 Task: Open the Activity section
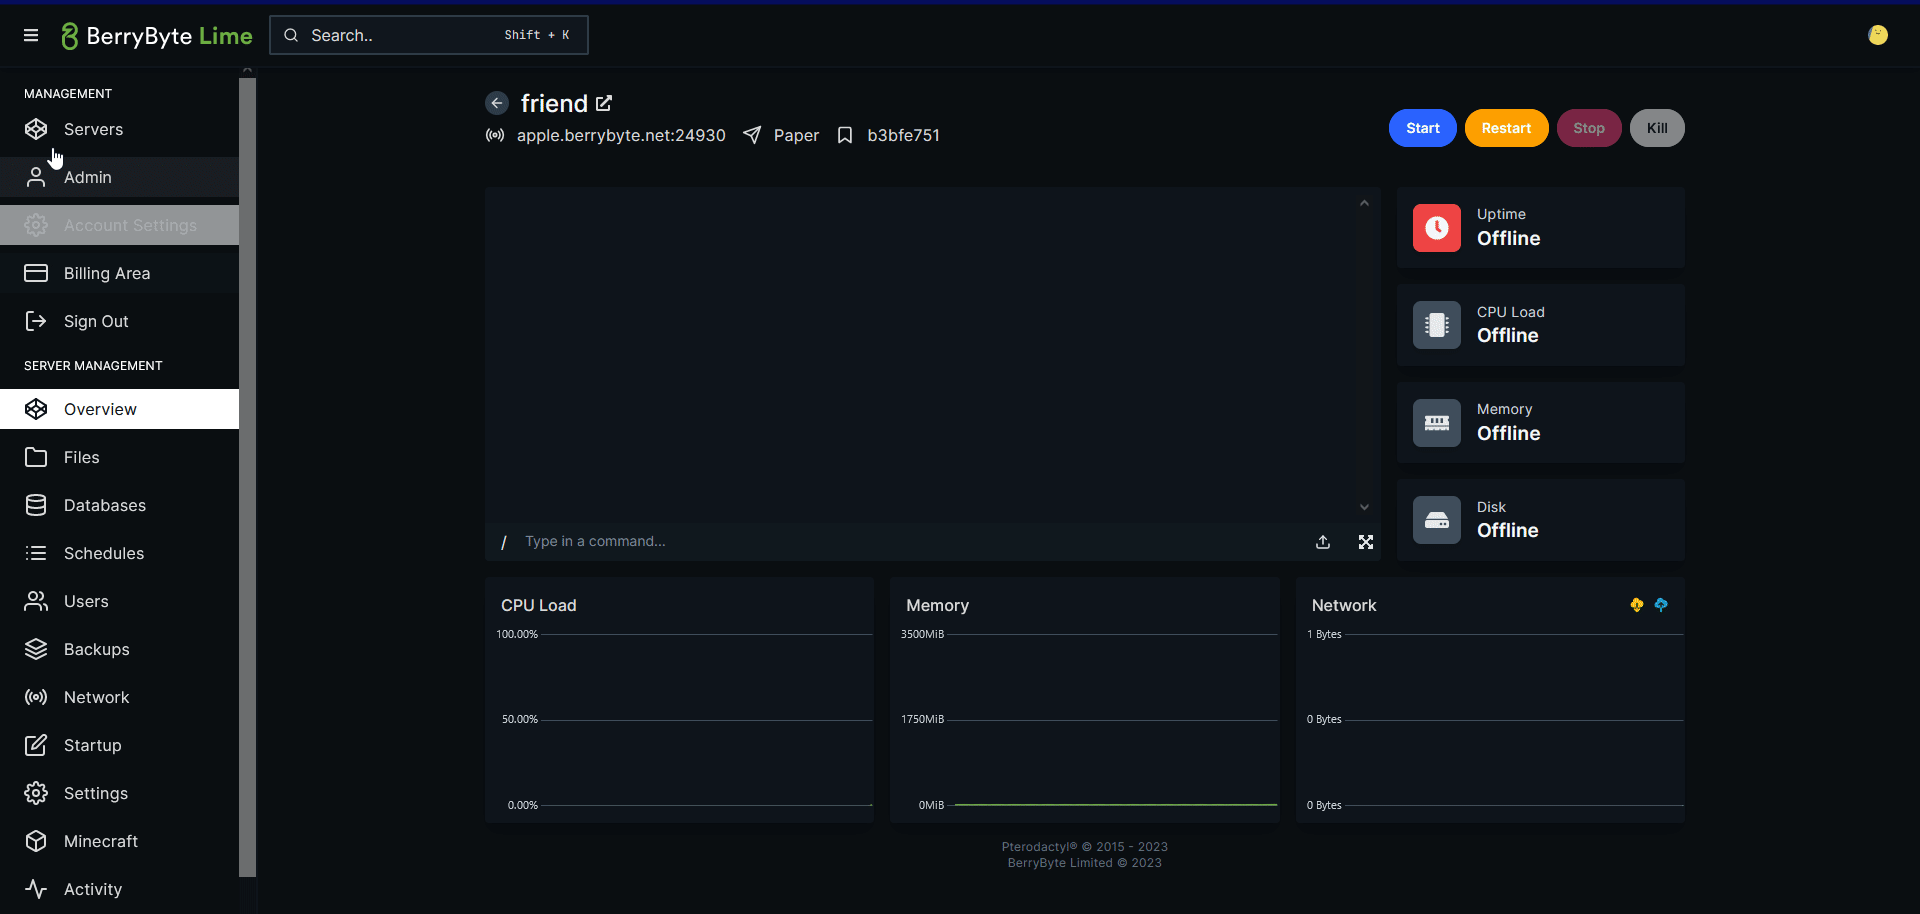120,889
